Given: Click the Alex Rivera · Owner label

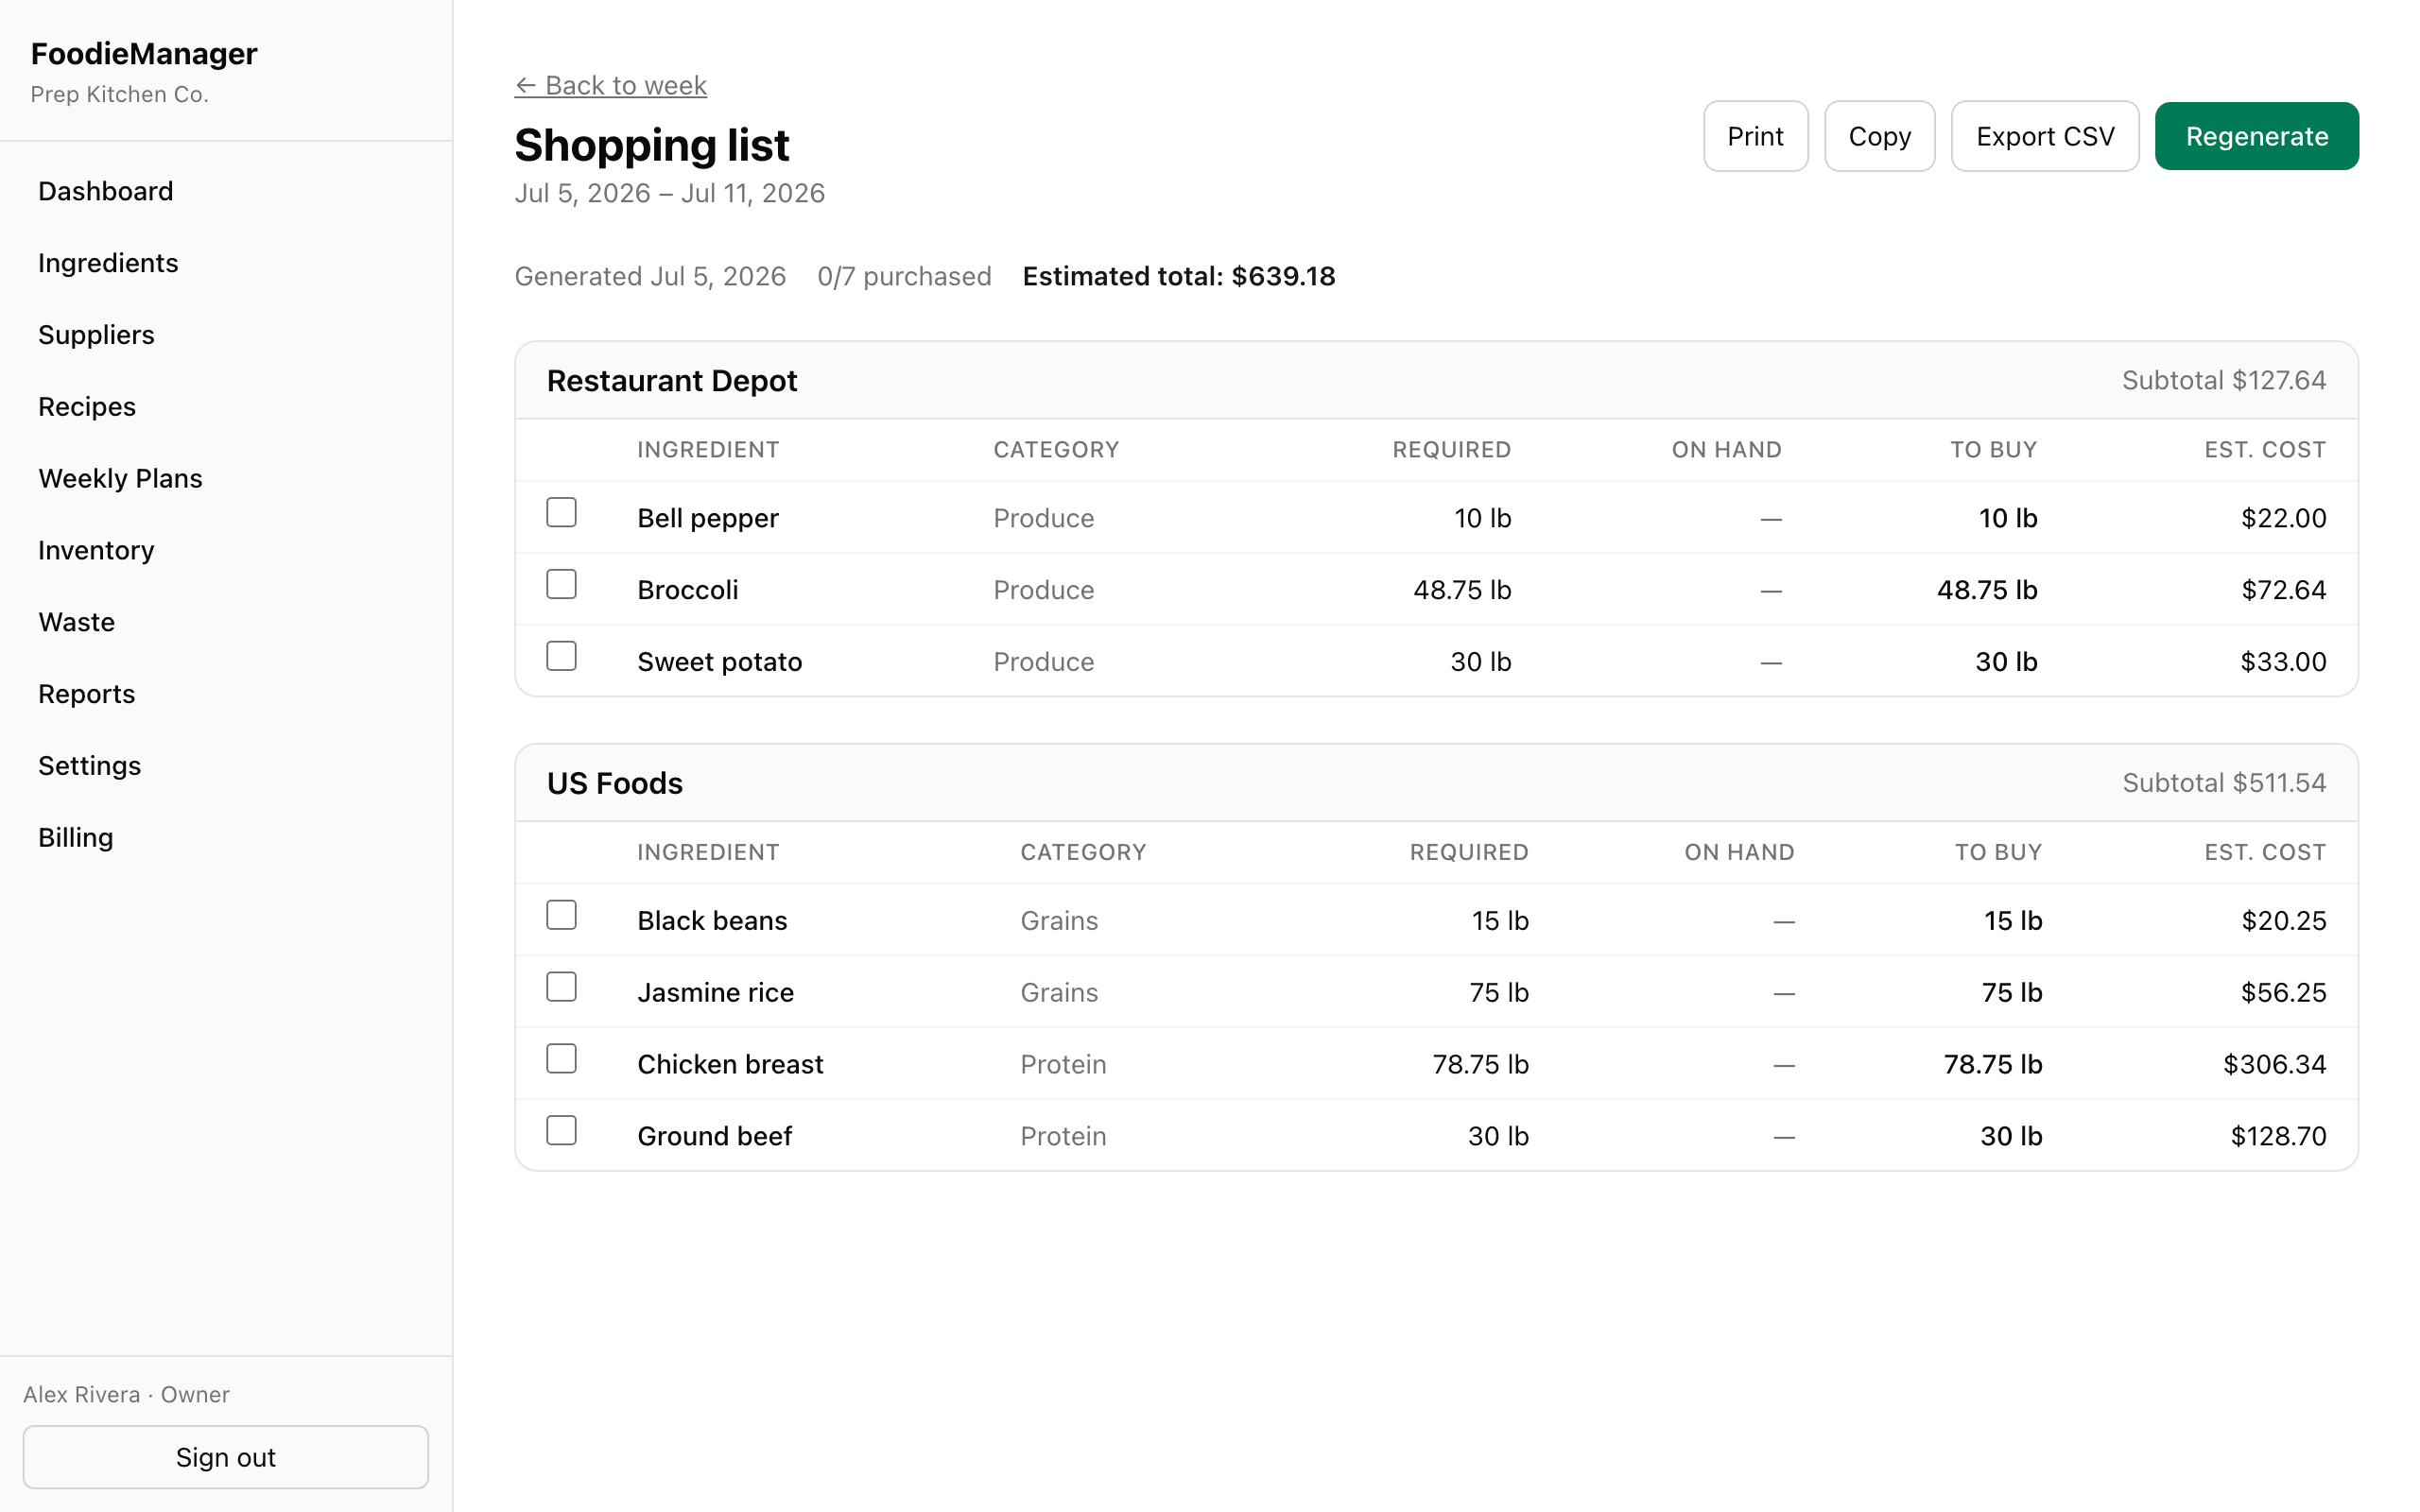Looking at the screenshot, I should 127,1395.
